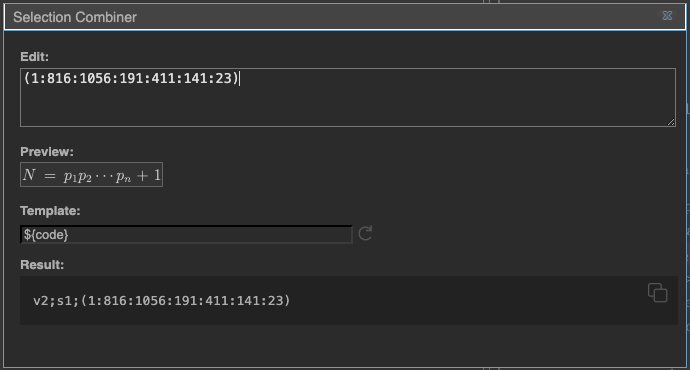Place cursor after ${code} in Template field

click(70, 234)
